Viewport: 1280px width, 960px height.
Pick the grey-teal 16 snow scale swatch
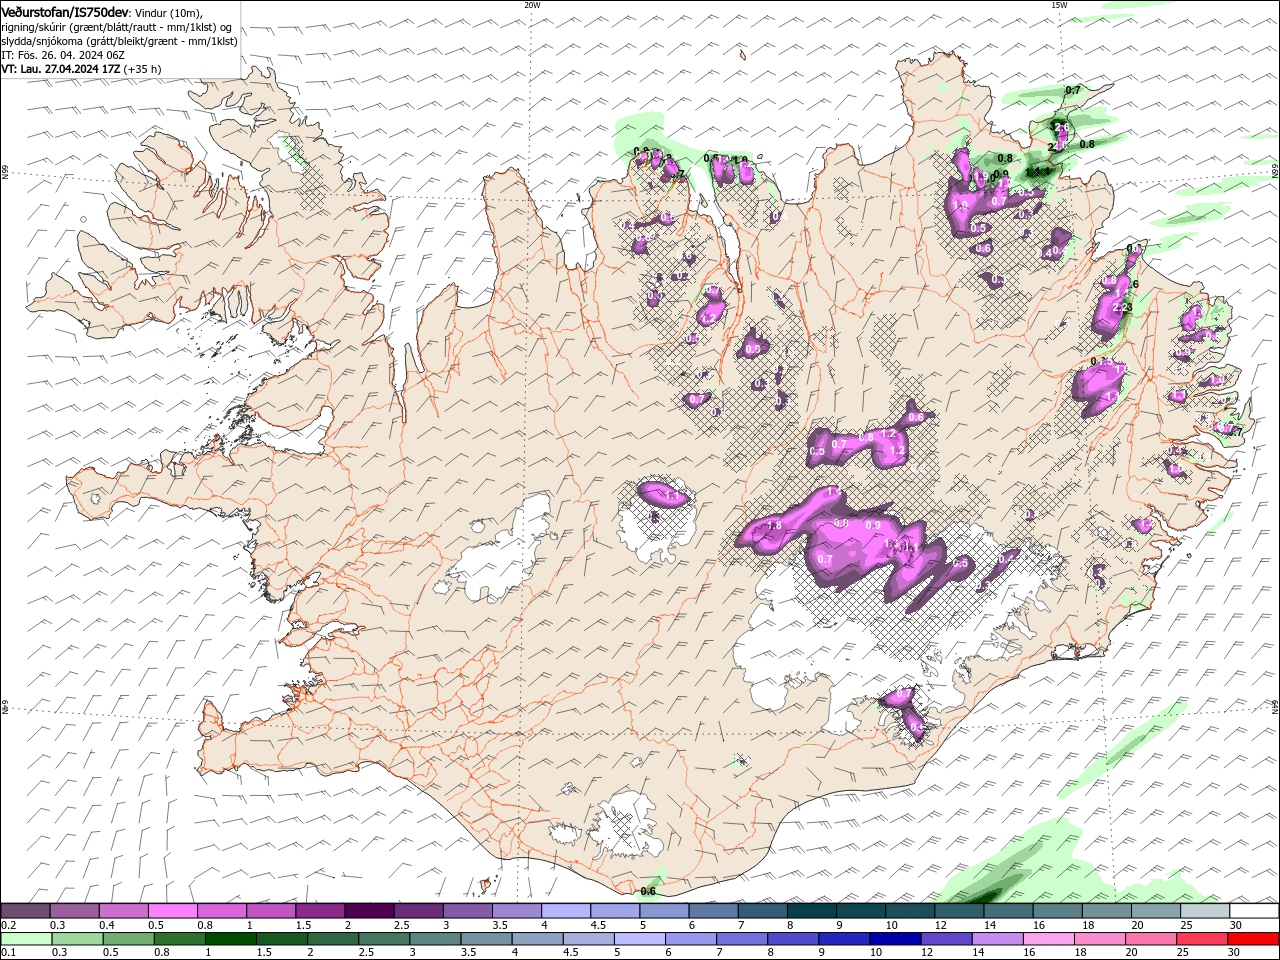(1057, 911)
